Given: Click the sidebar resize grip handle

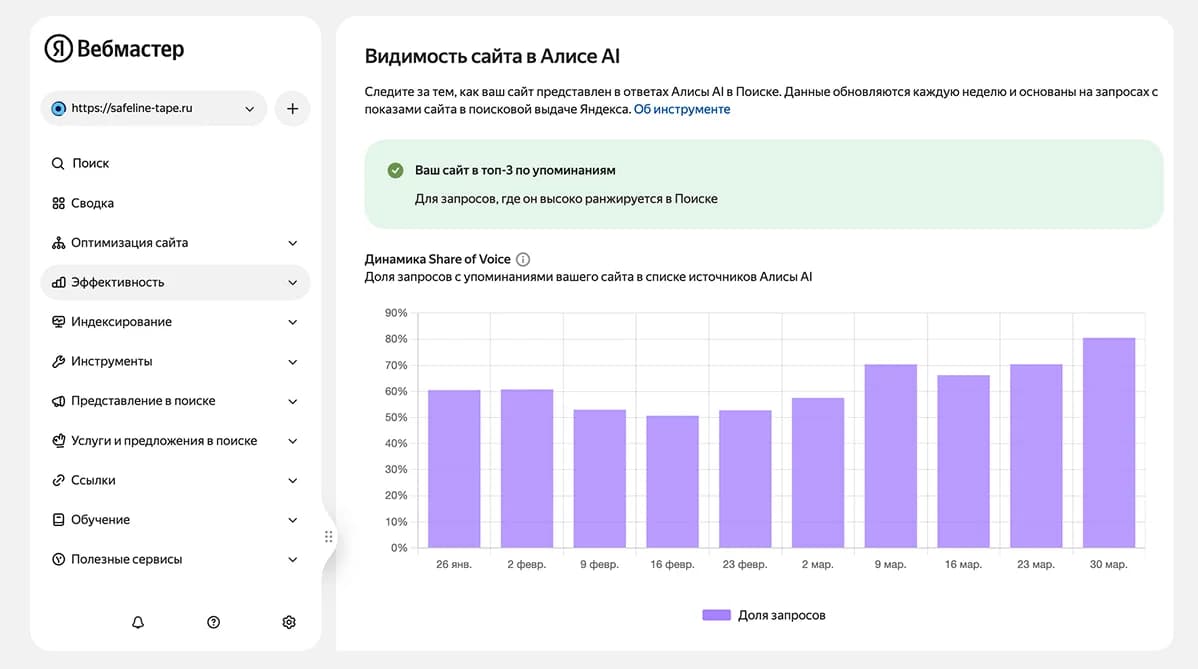Looking at the screenshot, I should (x=329, y=537).
